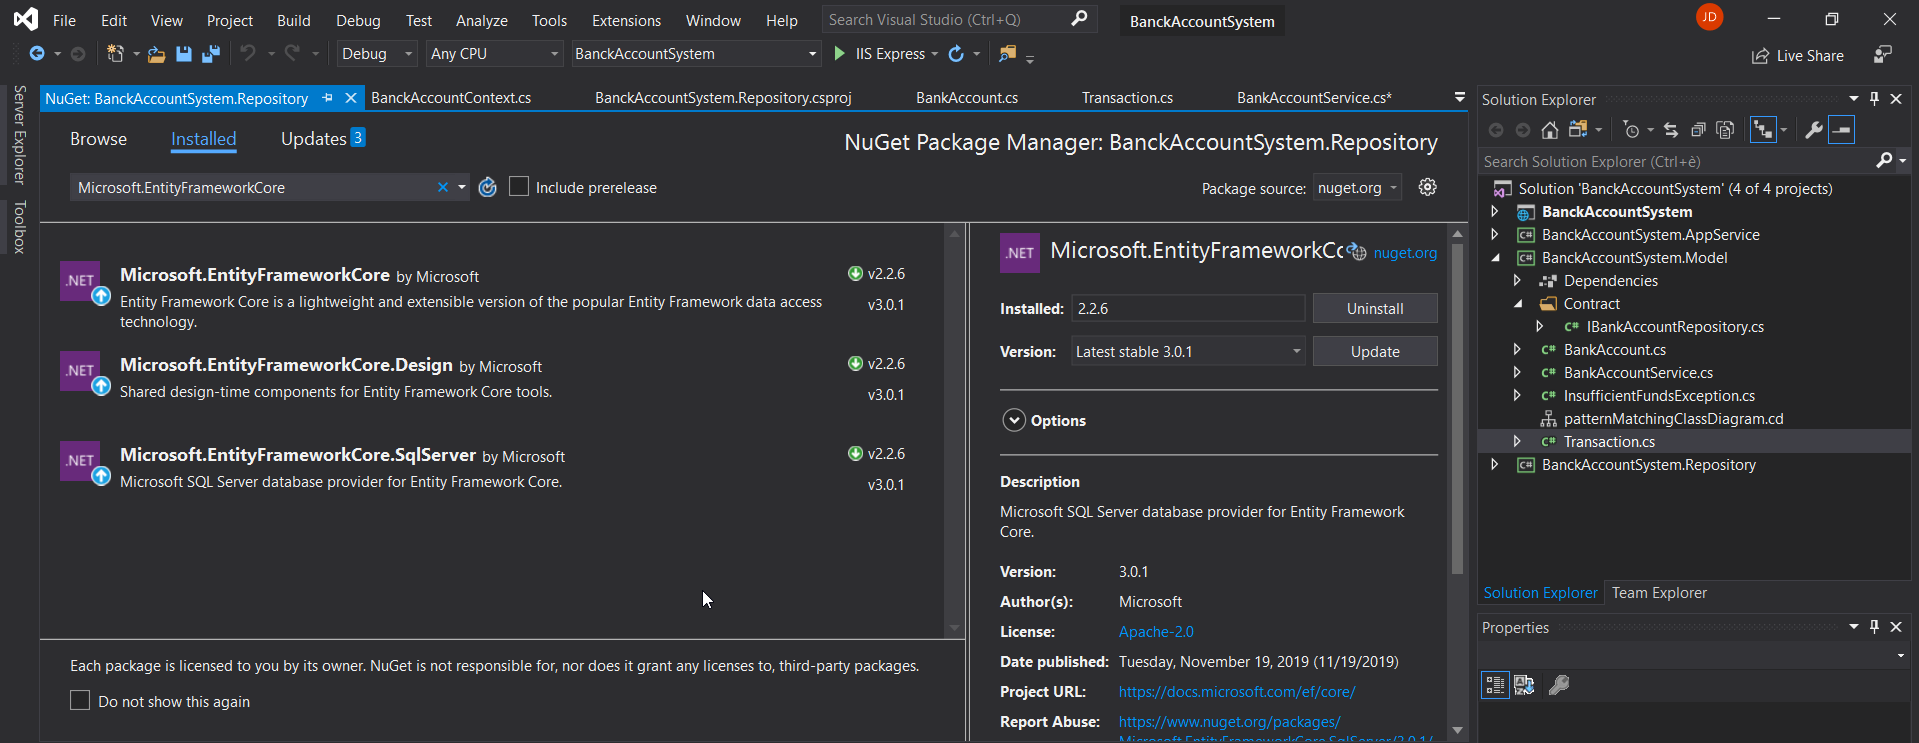Viewport: 1919px width, 743px height.
Task: Switch to the Browse tab
Action: pos(98,139)
